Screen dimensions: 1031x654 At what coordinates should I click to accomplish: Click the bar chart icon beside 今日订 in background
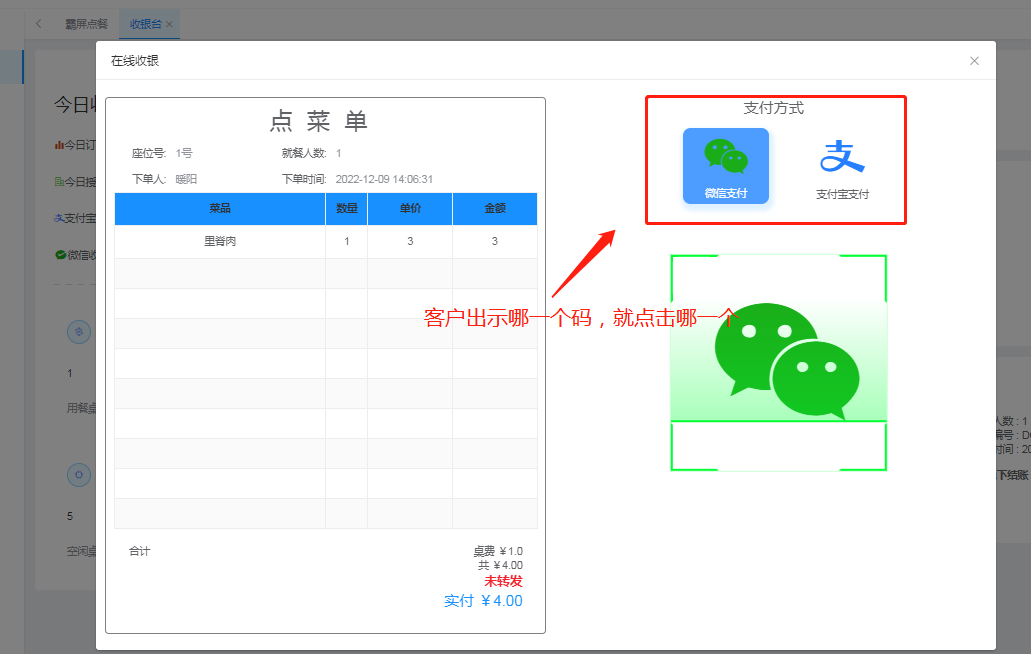tap(59, 145)
